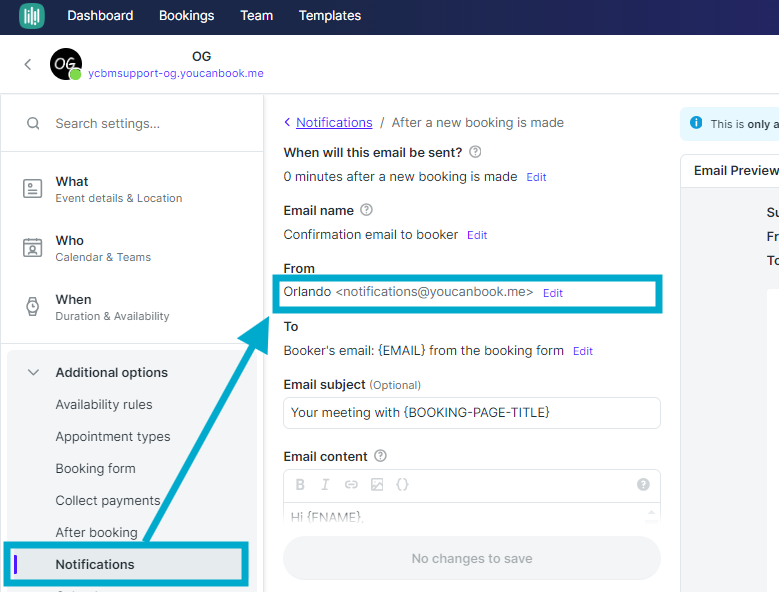This screenshot has height=592, width=779.
Task: Open the Templates menu
Action: coord(330,15)
